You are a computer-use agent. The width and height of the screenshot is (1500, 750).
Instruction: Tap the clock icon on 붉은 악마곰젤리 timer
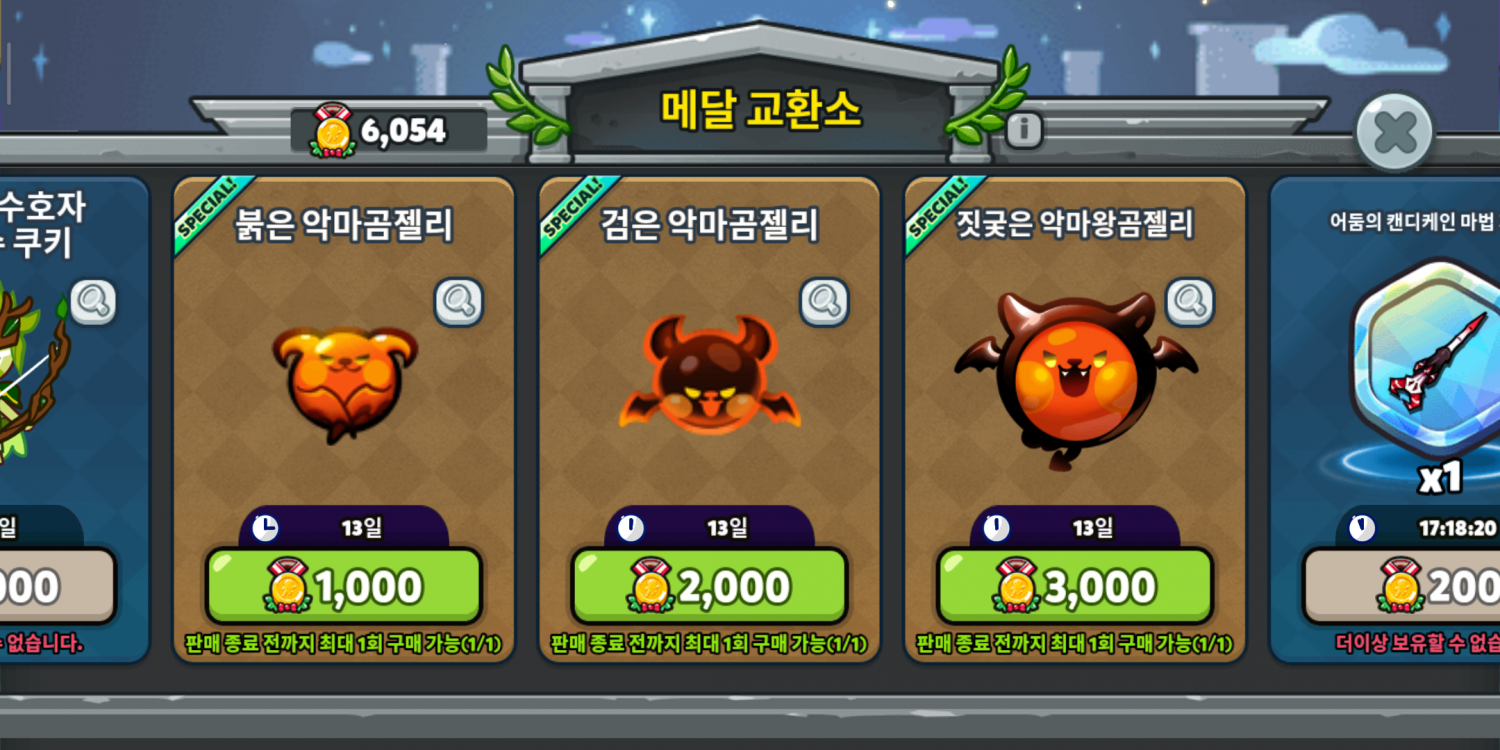click(x=265, y=528)
